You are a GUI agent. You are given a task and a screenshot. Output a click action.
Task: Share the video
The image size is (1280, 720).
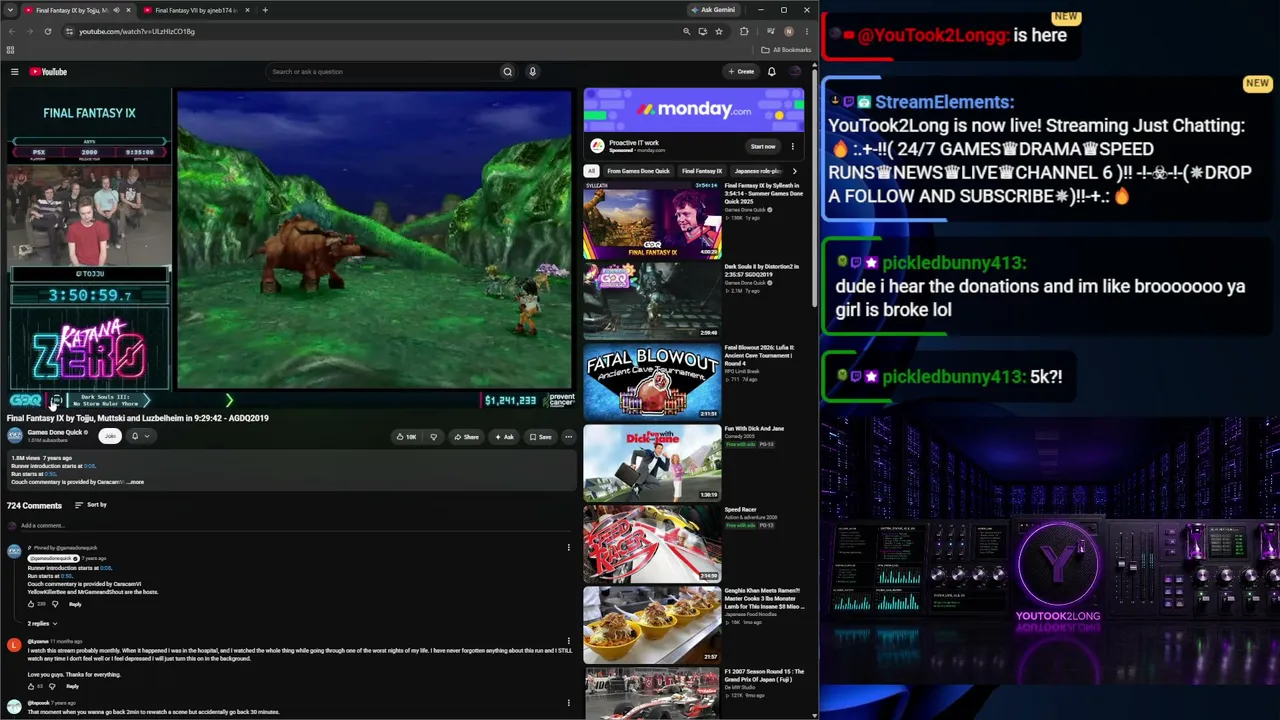coord(466,437)
